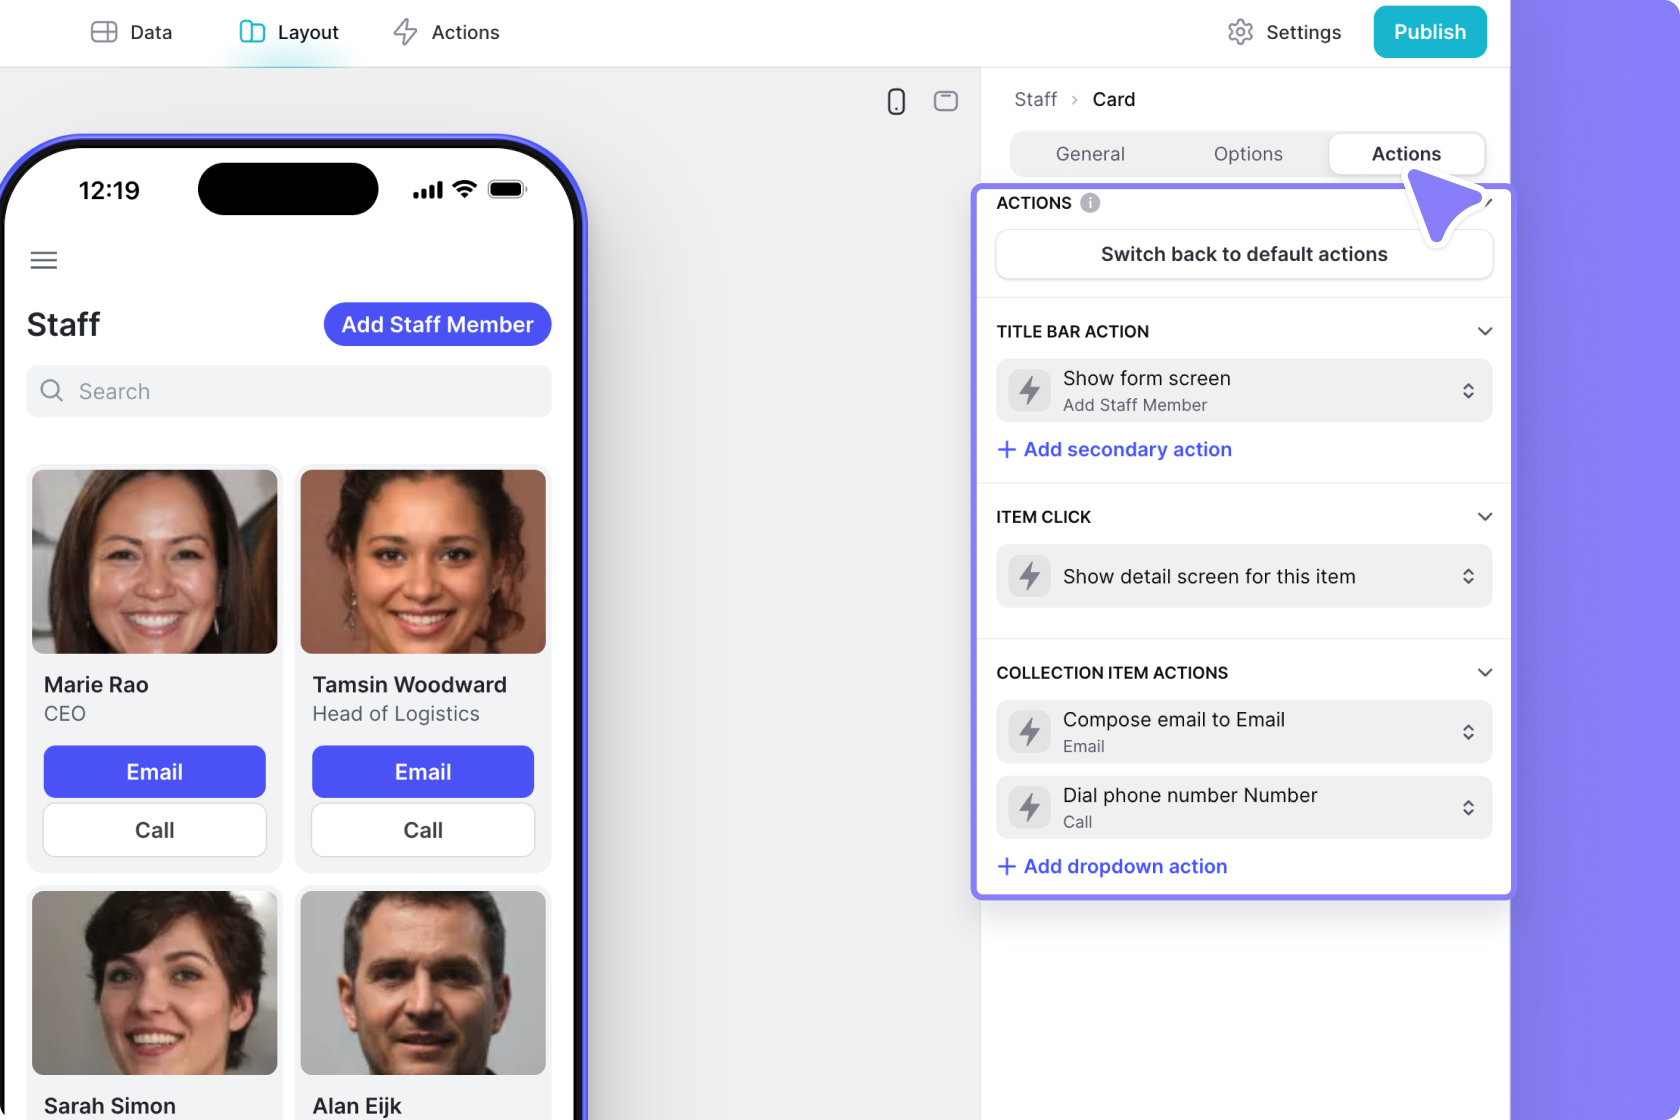This screenshot has height=1120, width=1680.
Task: Collapse the Collection Item Actions section
Action: [1484, 673]
